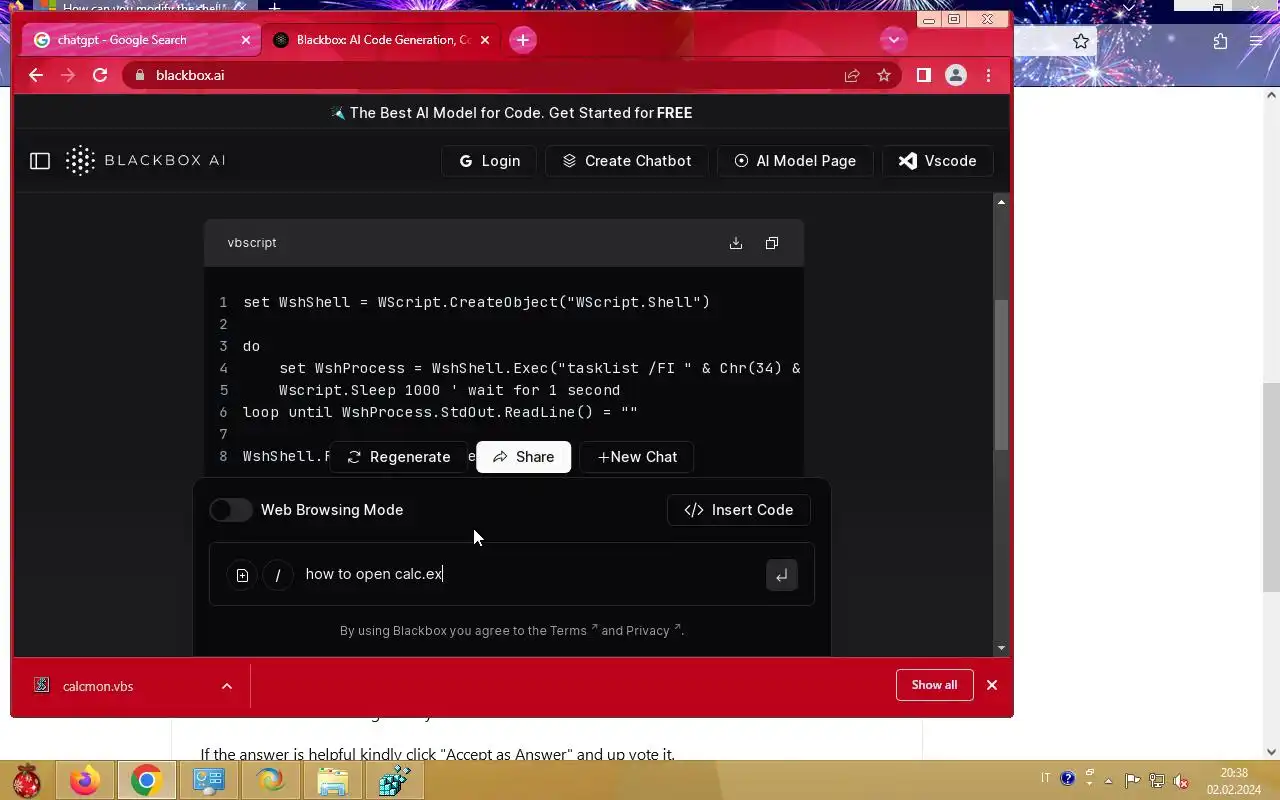Click page scrollbar thumb in Blackbox window
Image resolution: width=1280 pixels, height=800 pixels.
pos(1001,375)
